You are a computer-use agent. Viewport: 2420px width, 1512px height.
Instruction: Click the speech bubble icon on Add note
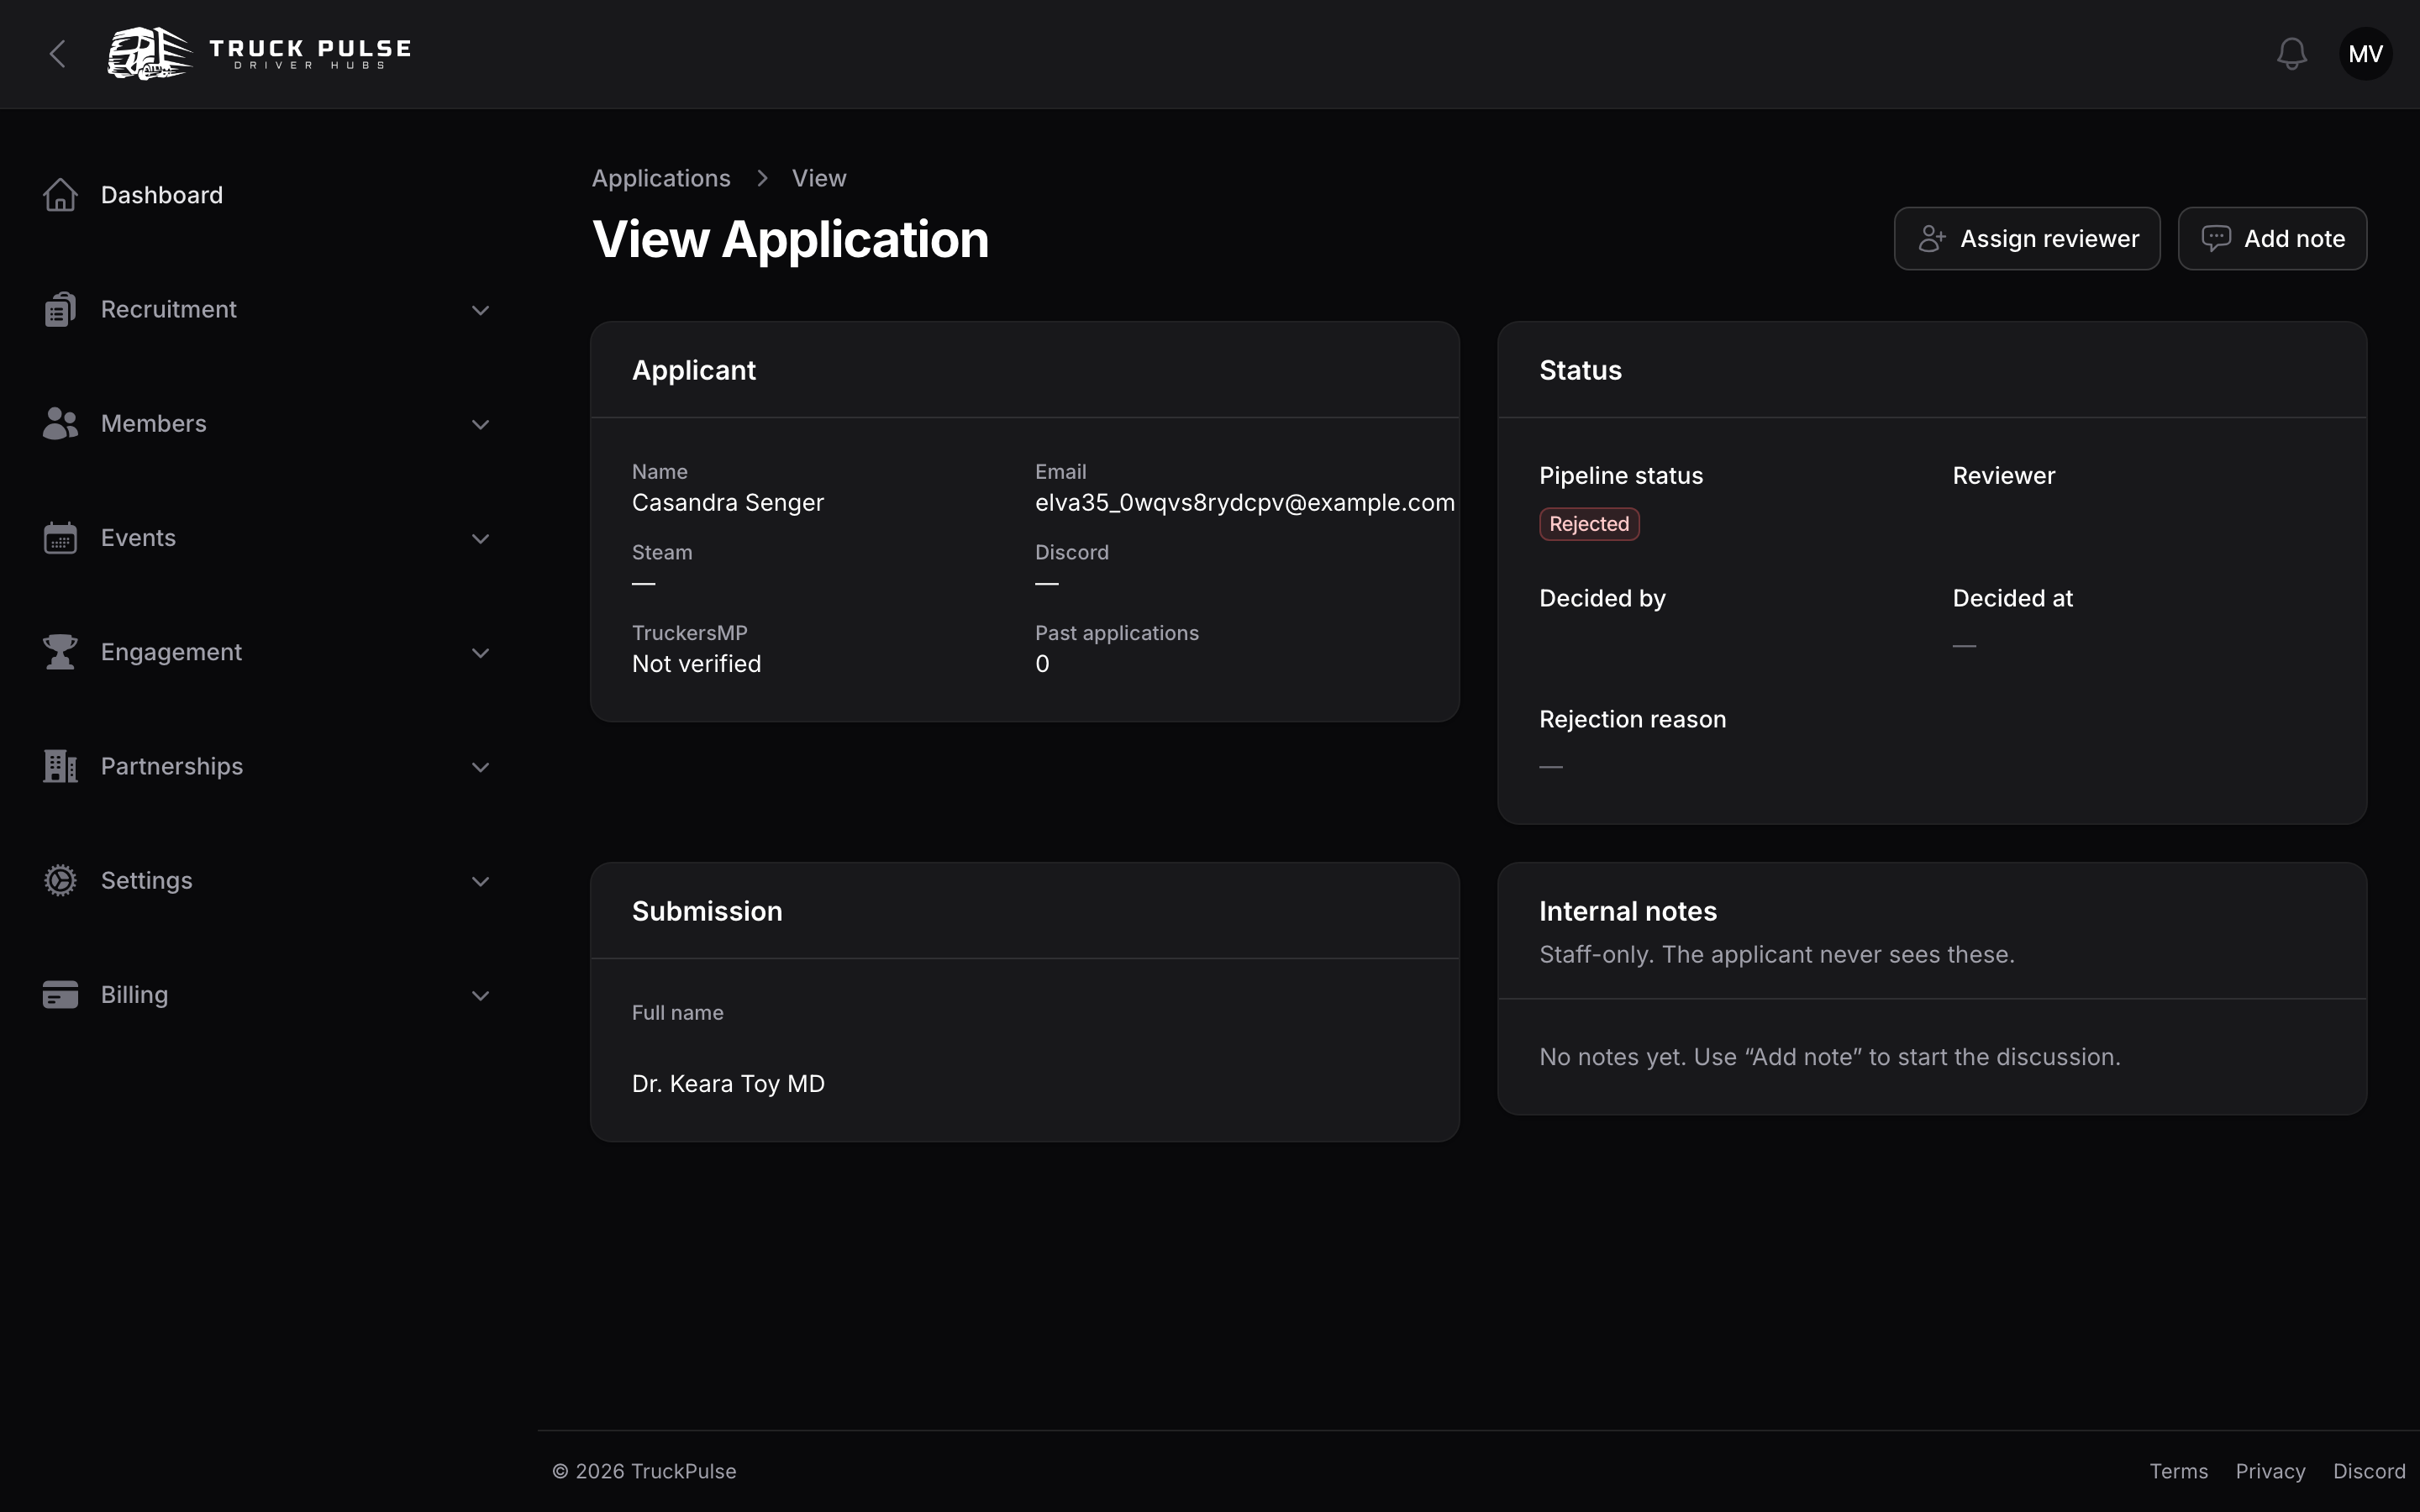pyautogui.click(x=2216, y=239)
